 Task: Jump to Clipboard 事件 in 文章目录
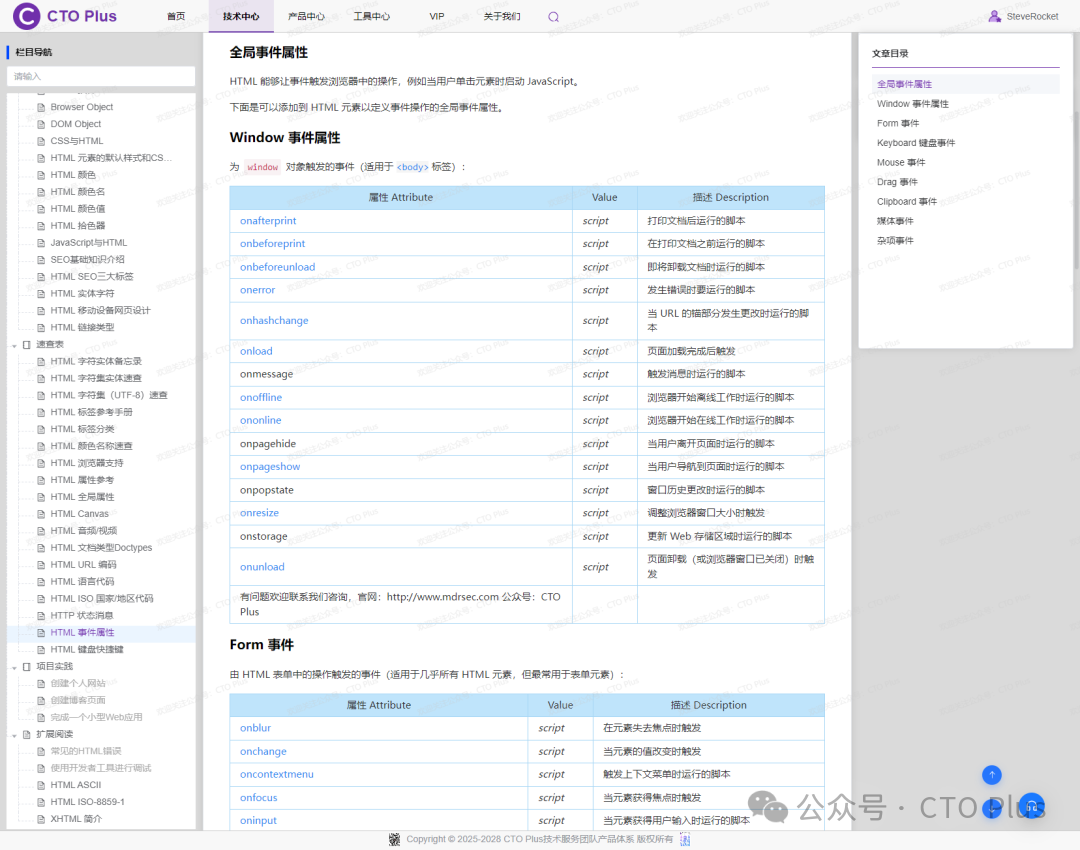[x=907, y=202]
